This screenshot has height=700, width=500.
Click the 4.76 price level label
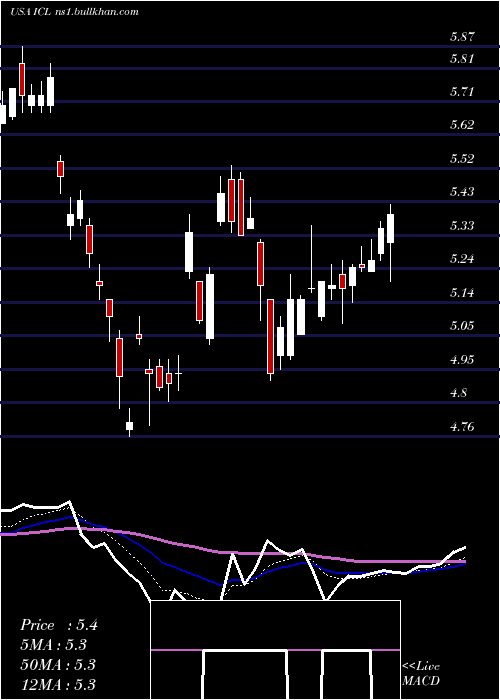[x=462, y=427]
